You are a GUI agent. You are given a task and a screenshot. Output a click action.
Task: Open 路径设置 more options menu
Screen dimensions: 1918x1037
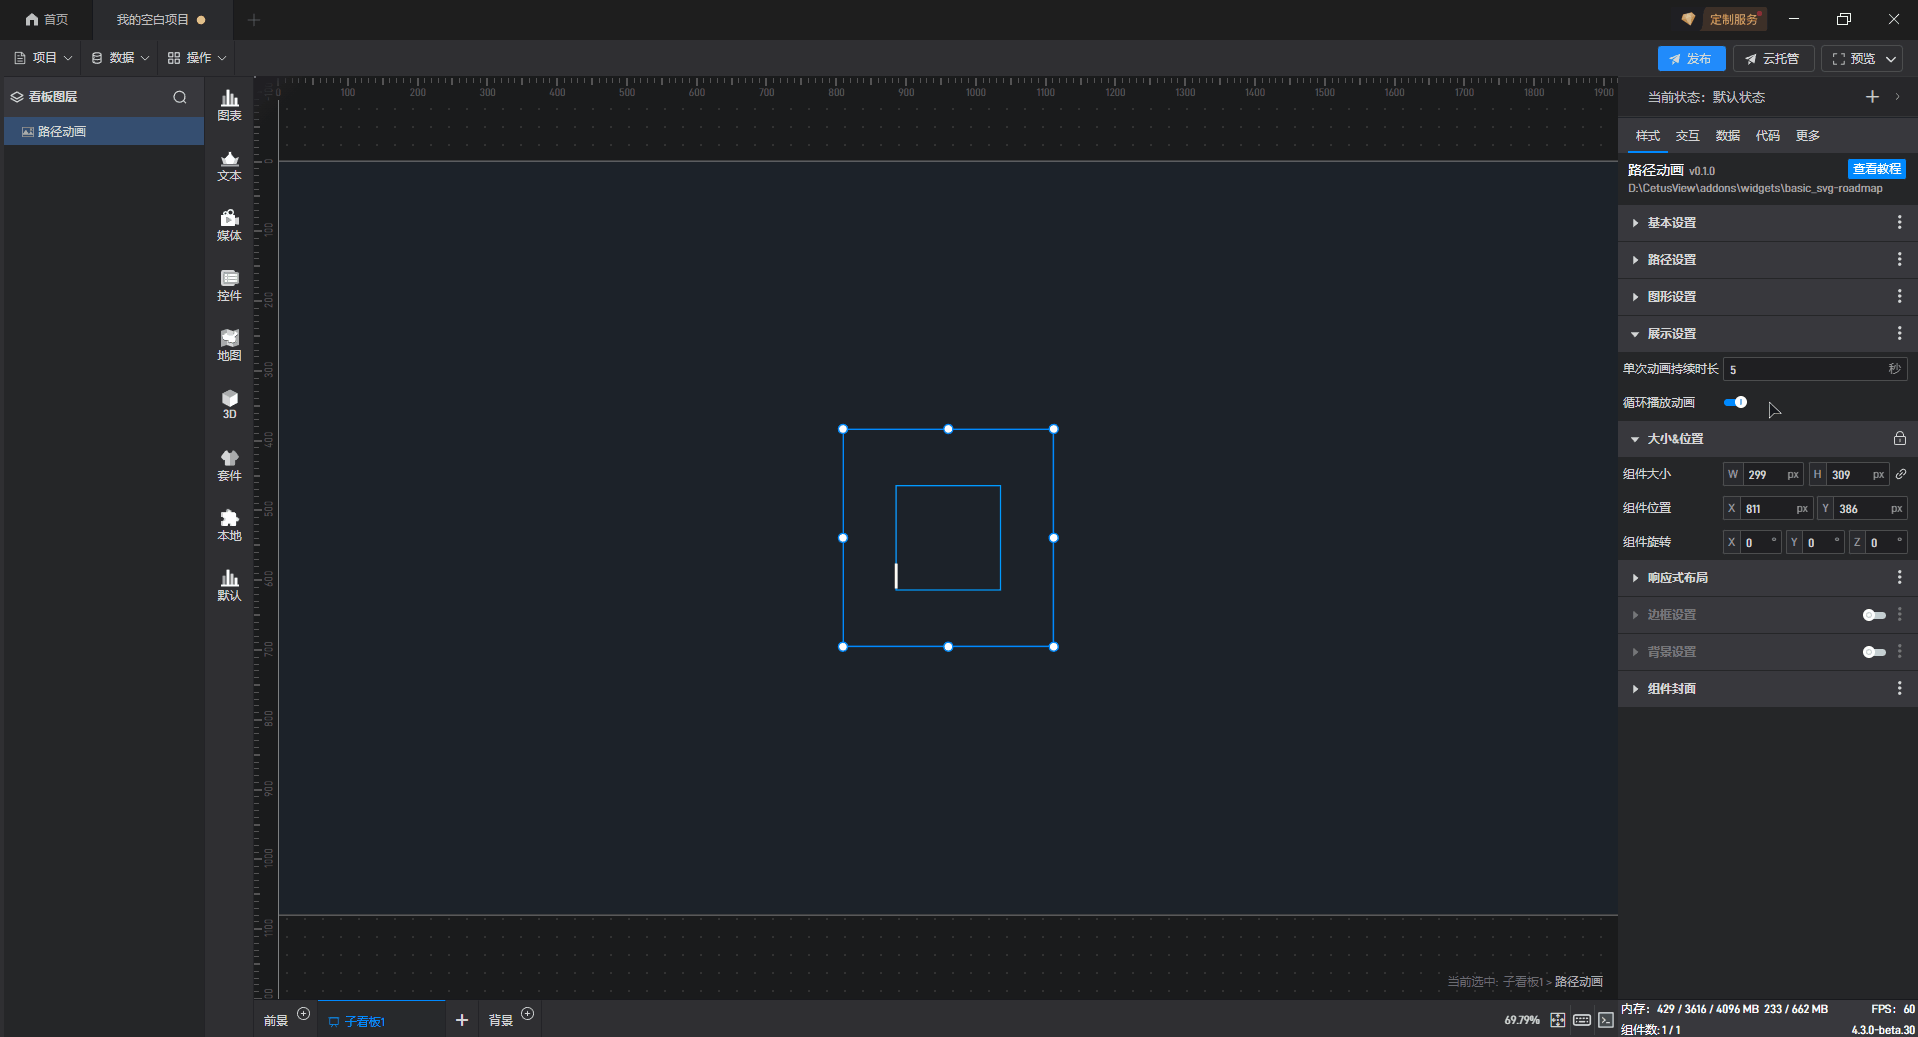click(1899, 259)
